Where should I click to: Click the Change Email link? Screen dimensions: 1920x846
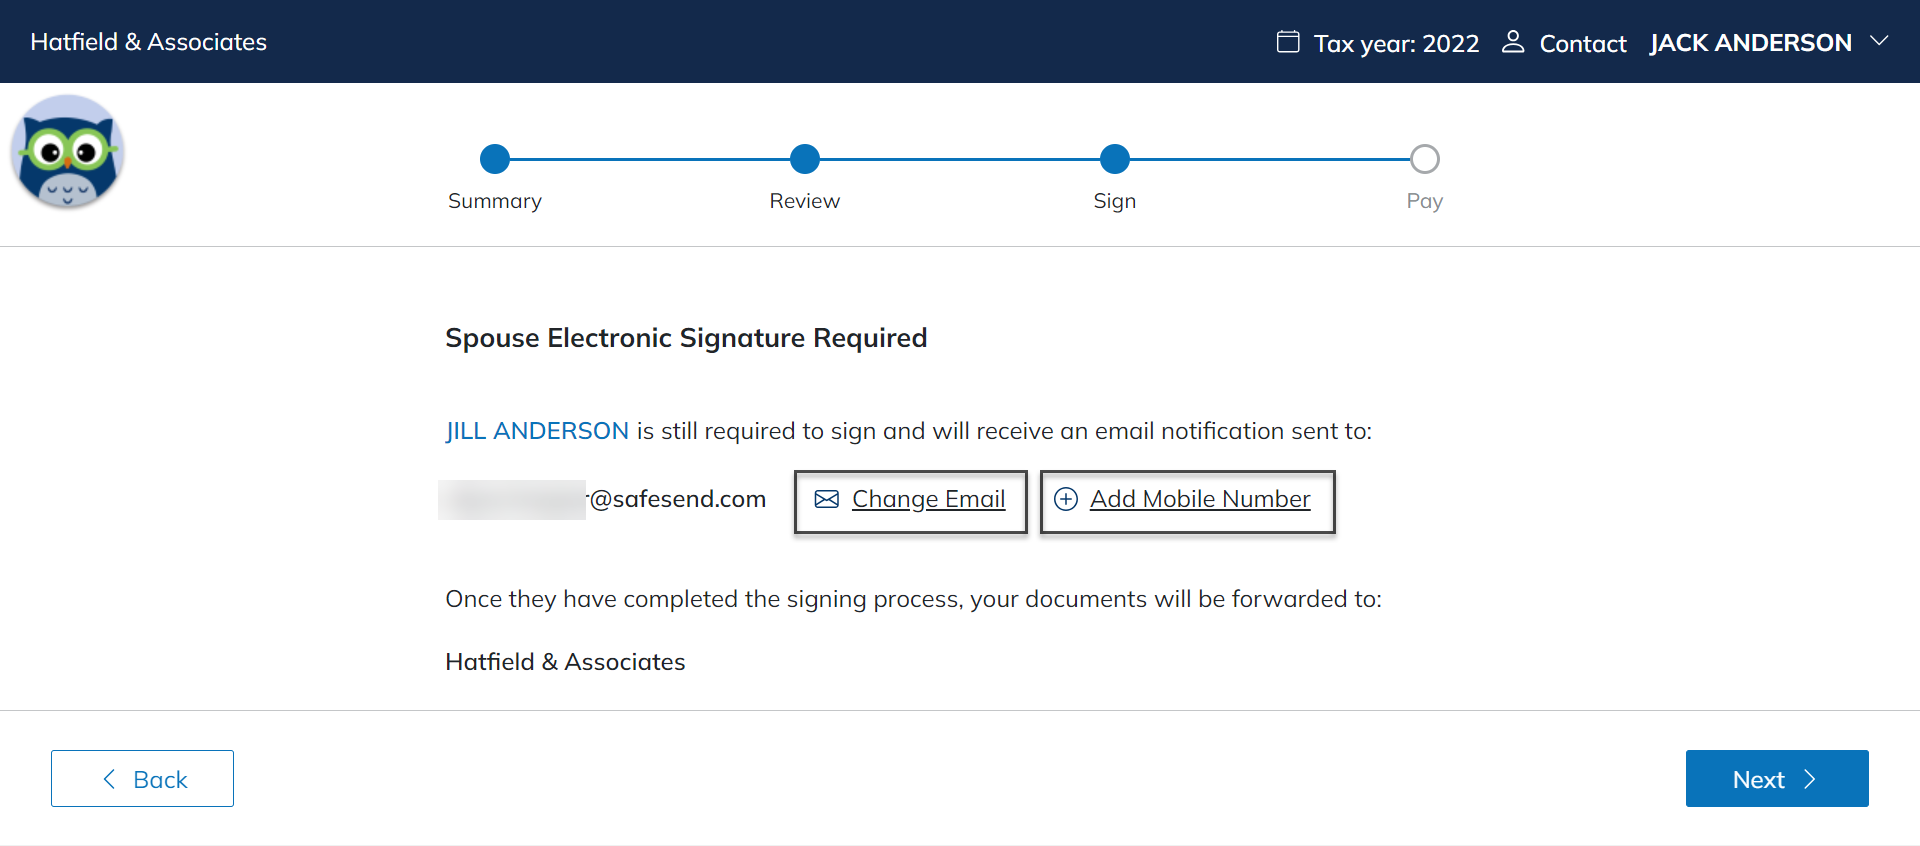coord(928,499)
